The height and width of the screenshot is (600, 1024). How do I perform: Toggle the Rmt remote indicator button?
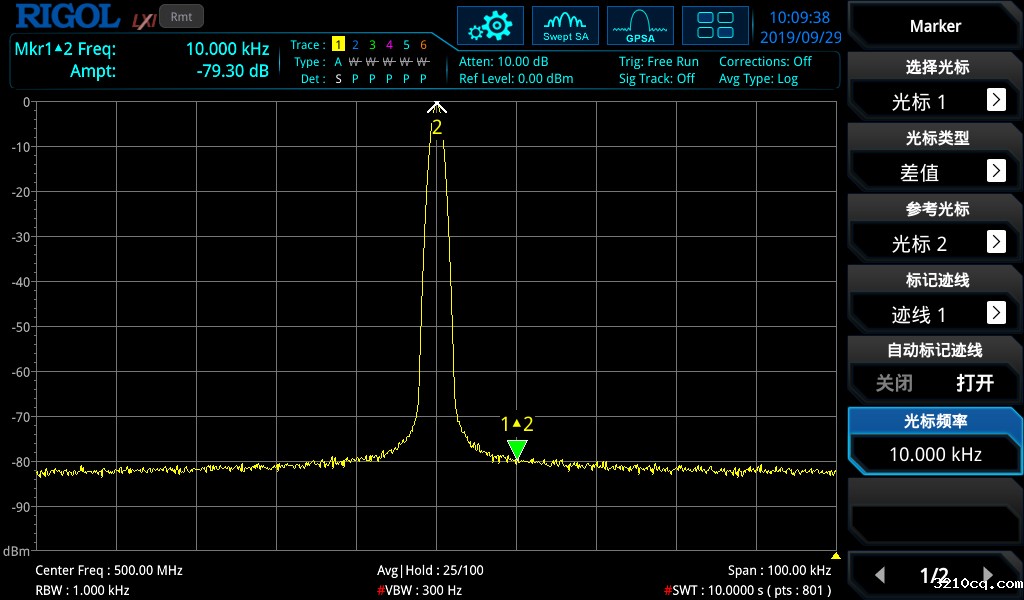pos(181,16)
